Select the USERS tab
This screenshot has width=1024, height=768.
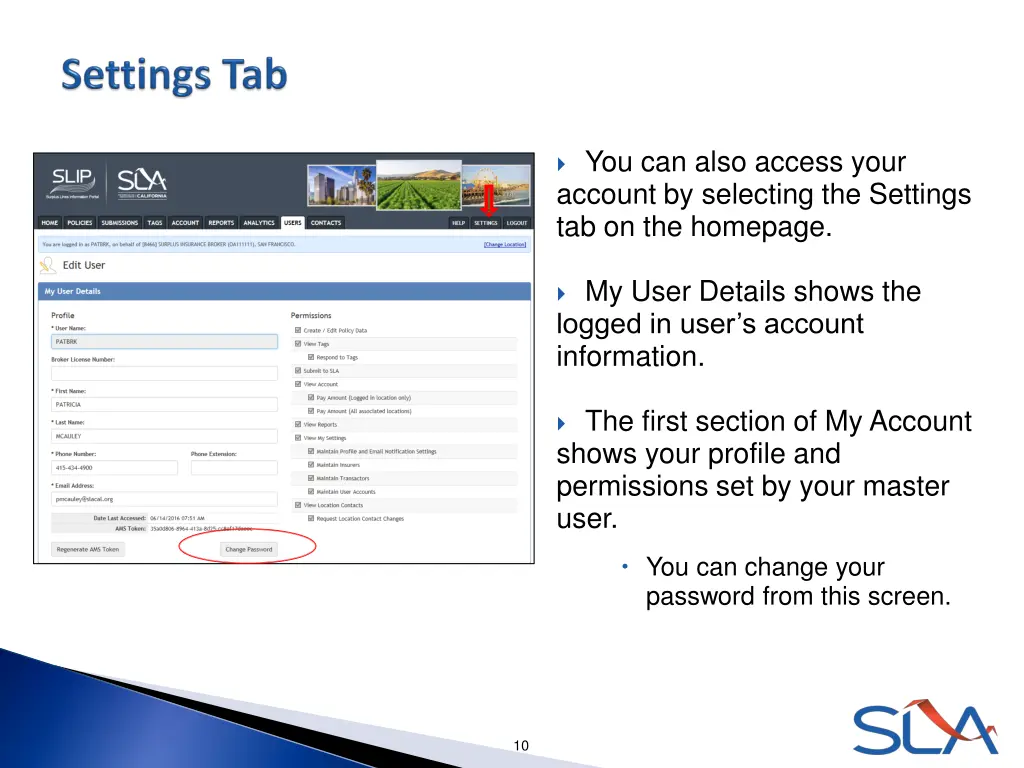pos(293,223)
